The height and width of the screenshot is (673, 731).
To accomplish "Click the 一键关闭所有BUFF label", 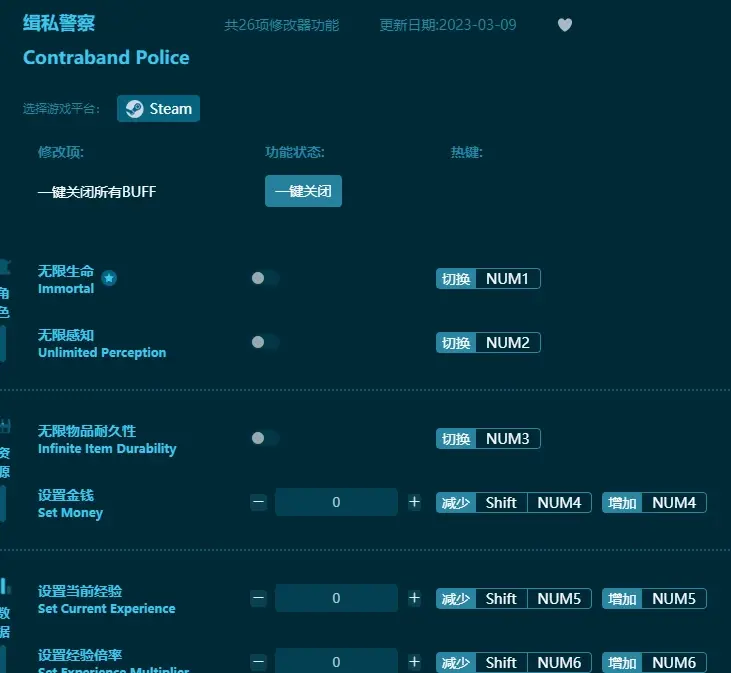I will (97, 192).
